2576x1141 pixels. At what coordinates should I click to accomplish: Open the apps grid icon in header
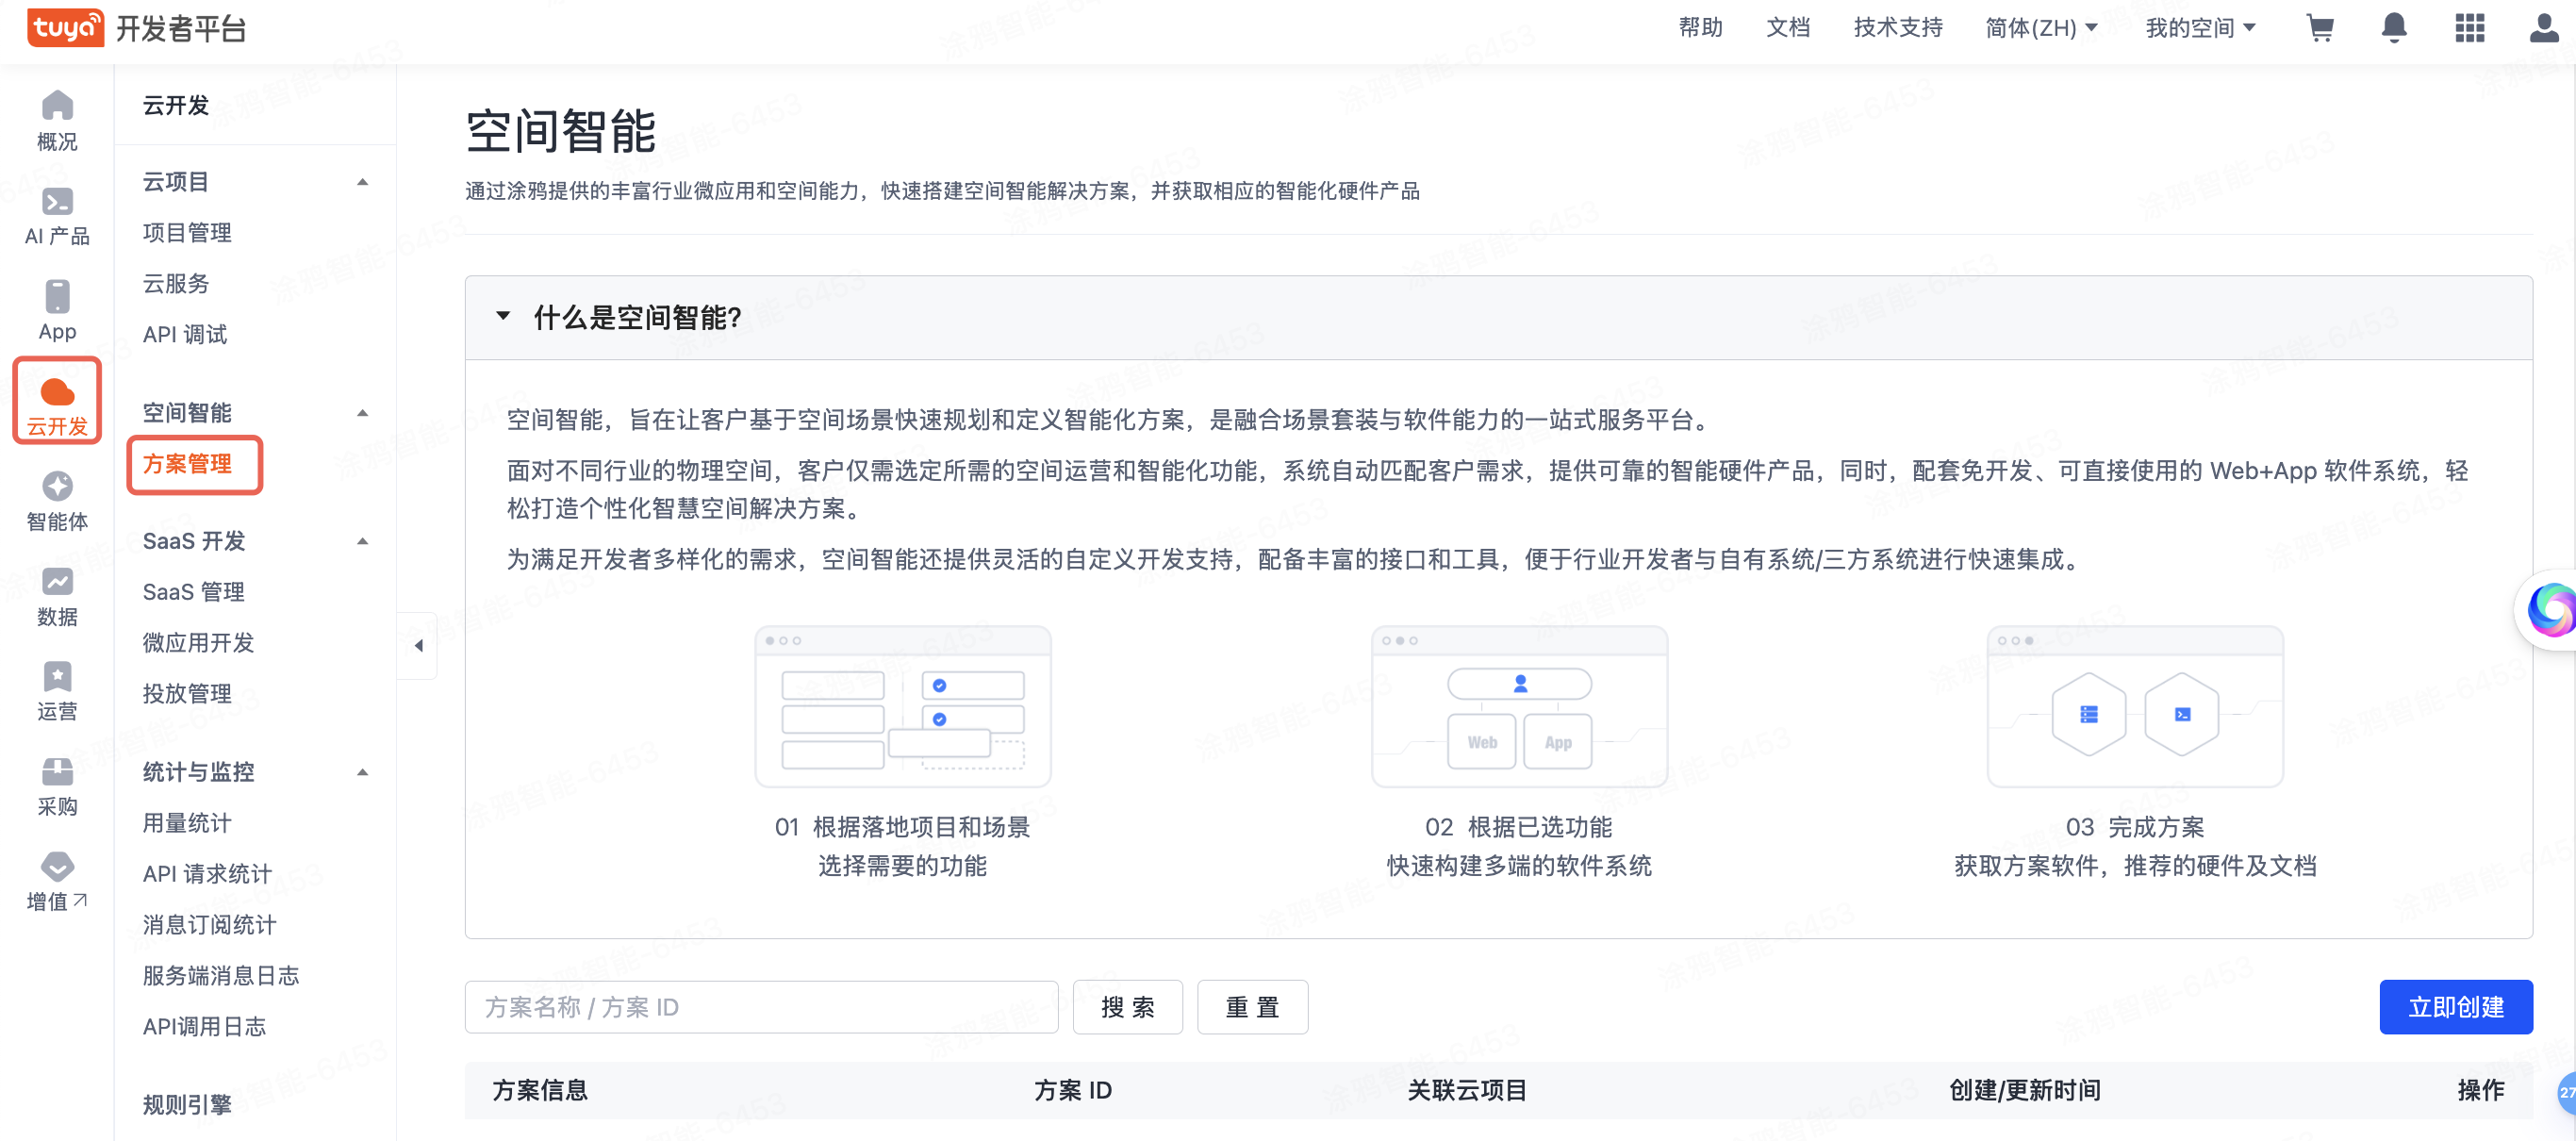2469,28
